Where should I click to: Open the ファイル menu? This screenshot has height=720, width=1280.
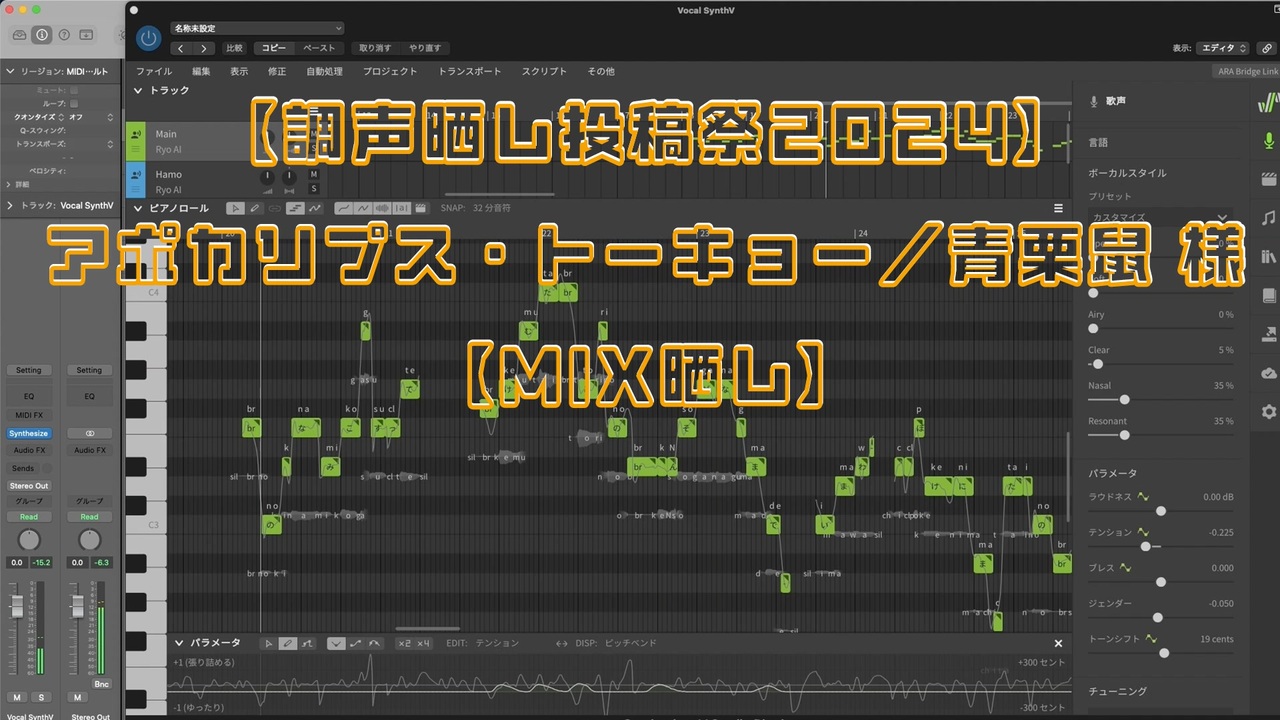tap(153, 71)
